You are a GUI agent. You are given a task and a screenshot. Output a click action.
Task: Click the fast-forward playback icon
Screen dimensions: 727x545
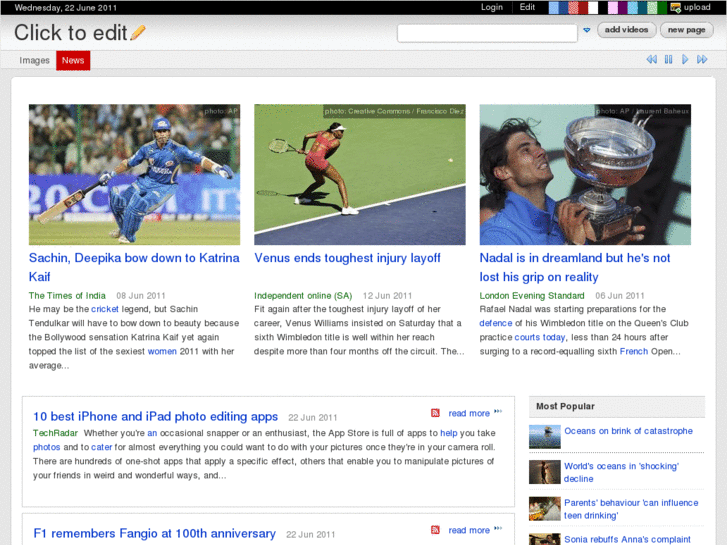pyautogui.click(x=702, y=59)
